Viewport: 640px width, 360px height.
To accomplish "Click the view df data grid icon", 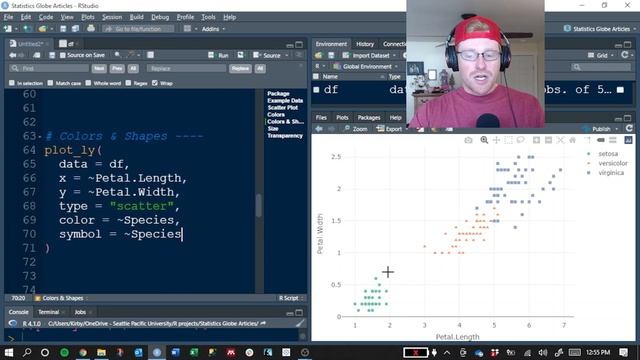I will (x=620, y=90).
